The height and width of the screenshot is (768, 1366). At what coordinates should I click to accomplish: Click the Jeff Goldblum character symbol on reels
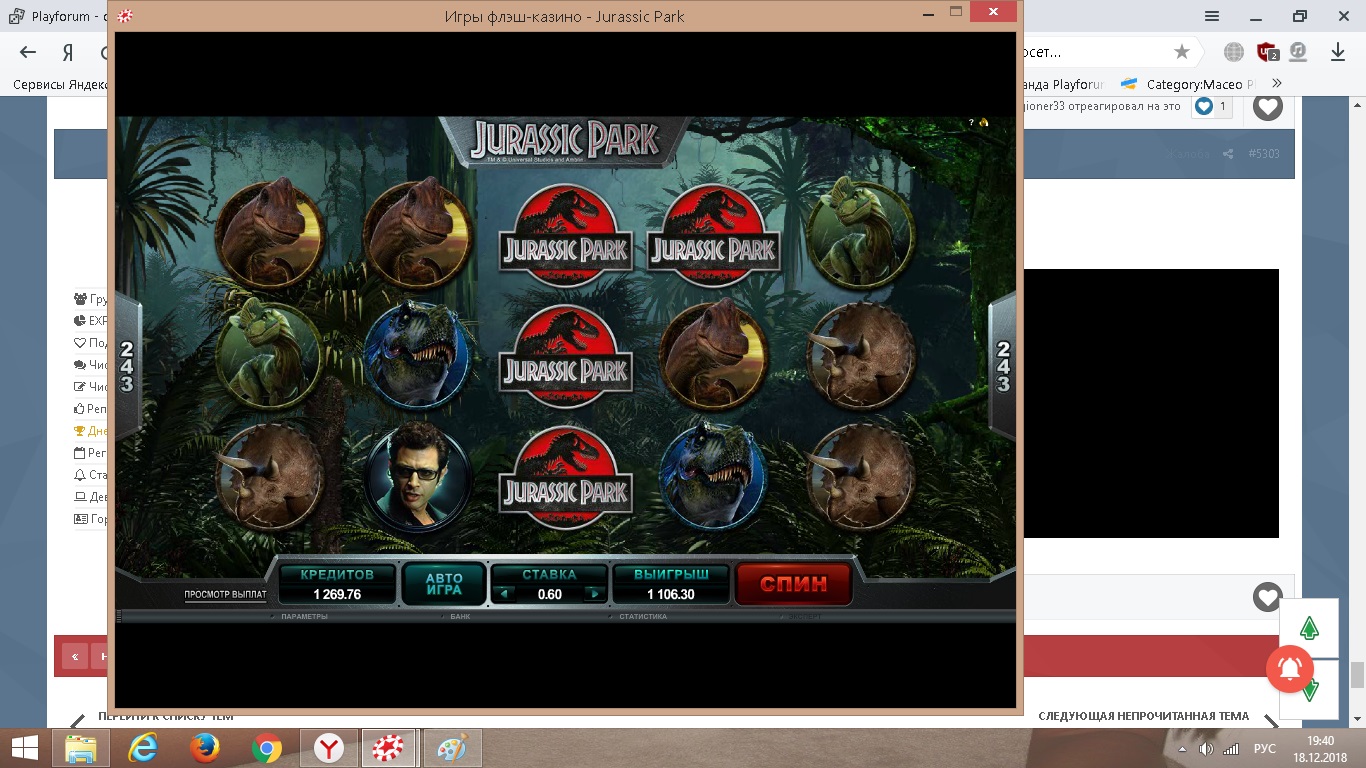(x=417, y=477)
